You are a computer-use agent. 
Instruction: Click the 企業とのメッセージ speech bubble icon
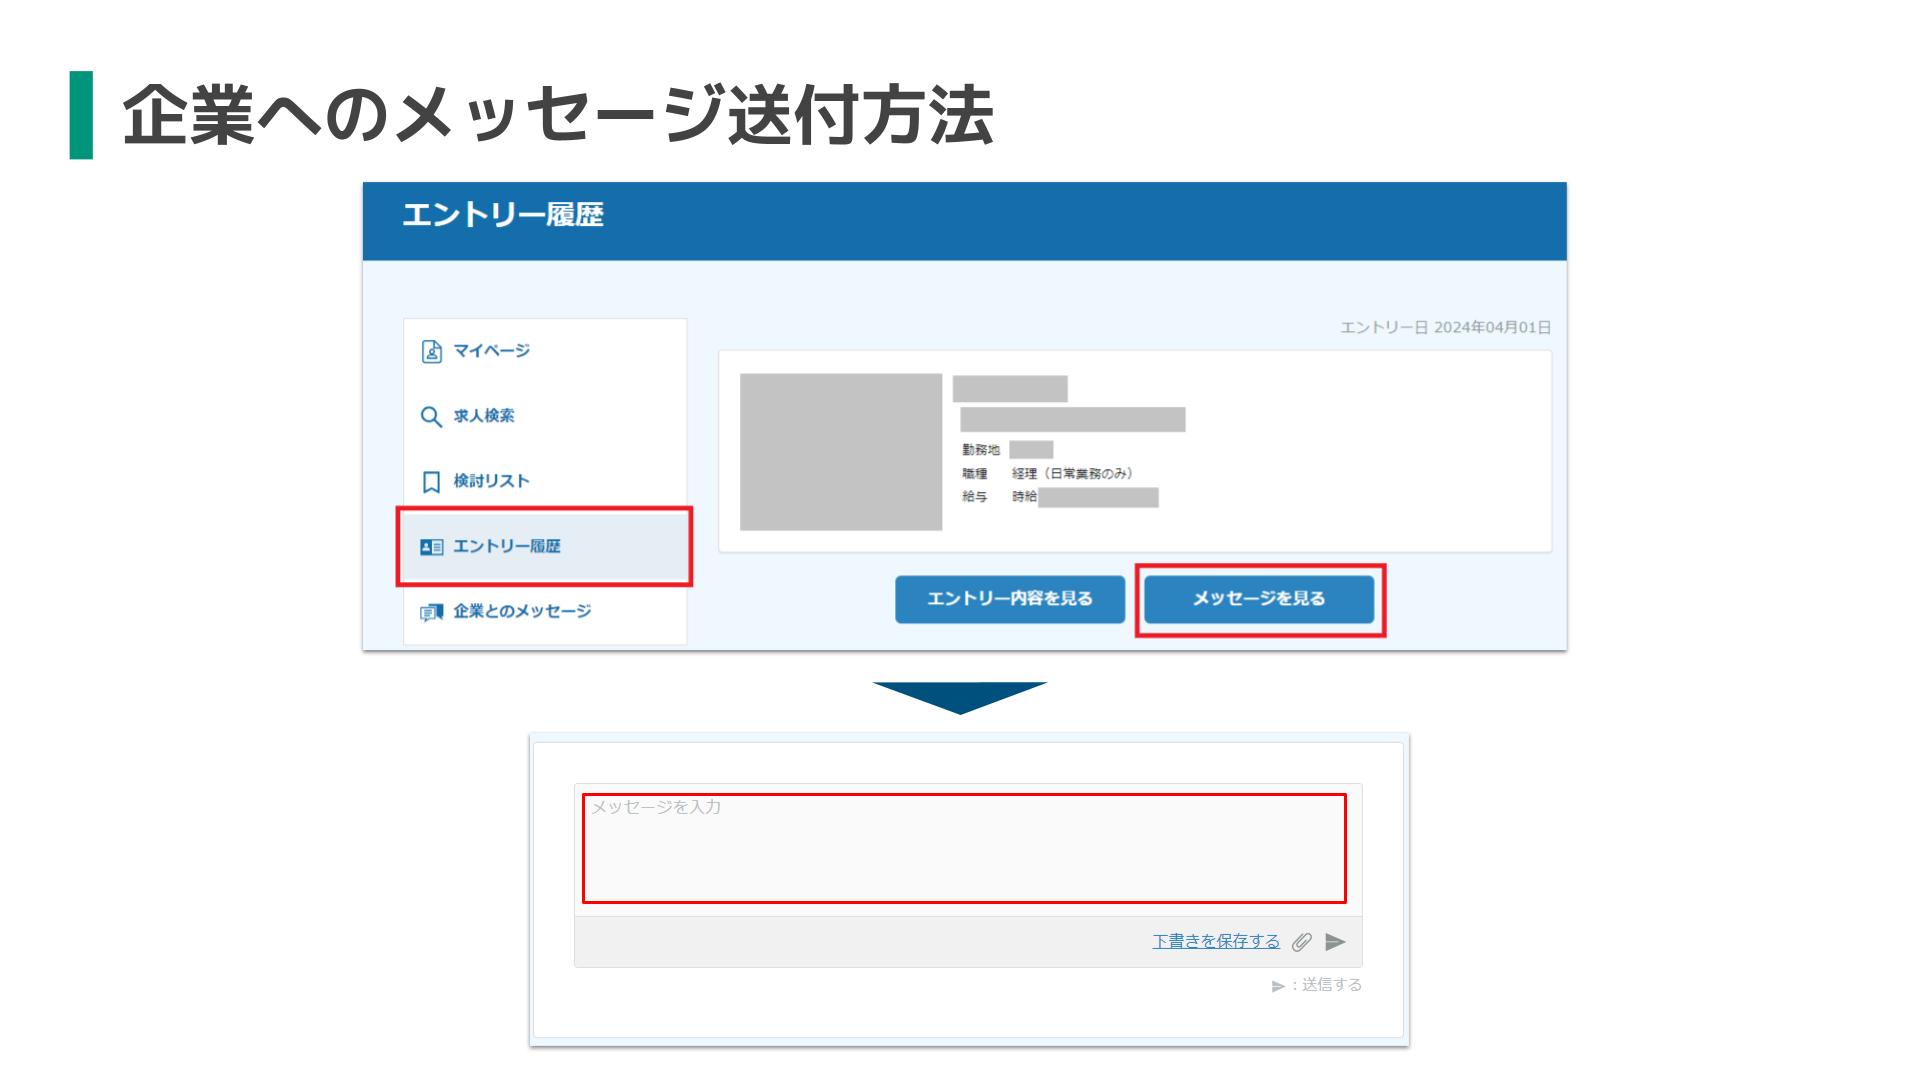tap(430, 611)
